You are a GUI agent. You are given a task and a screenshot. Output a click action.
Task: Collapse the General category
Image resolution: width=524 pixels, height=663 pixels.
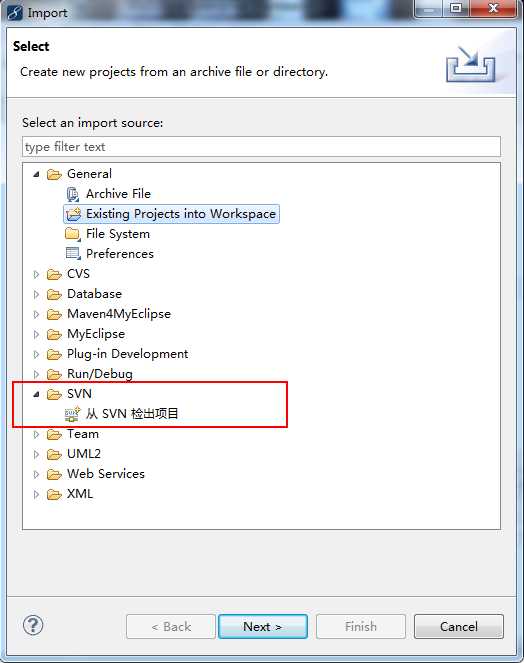[x=36, y=174]
